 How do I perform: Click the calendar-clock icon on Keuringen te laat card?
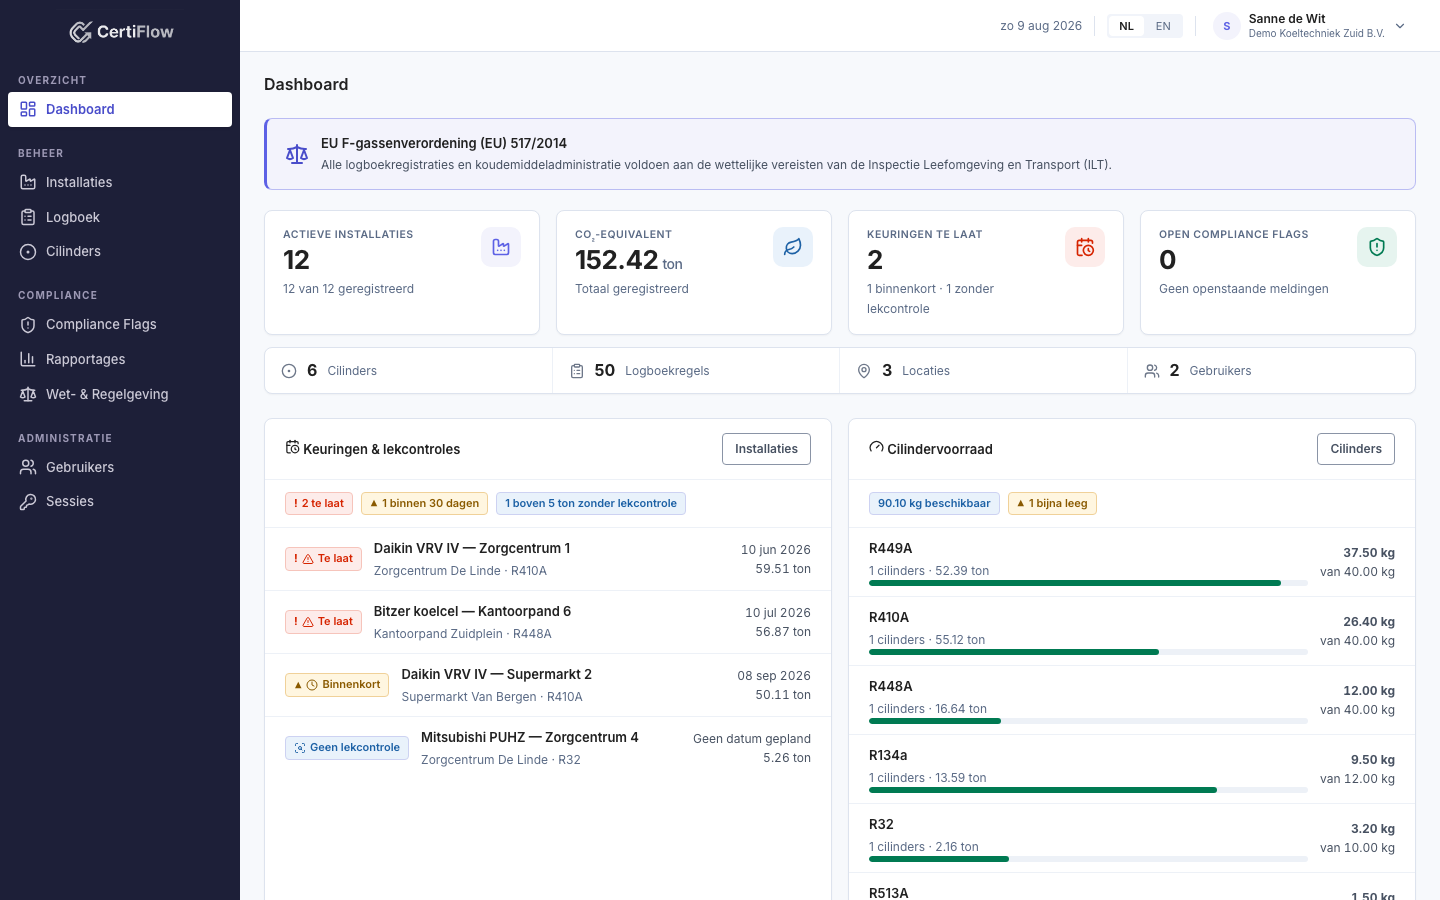pyautogui.click(x=1085, y=247)
